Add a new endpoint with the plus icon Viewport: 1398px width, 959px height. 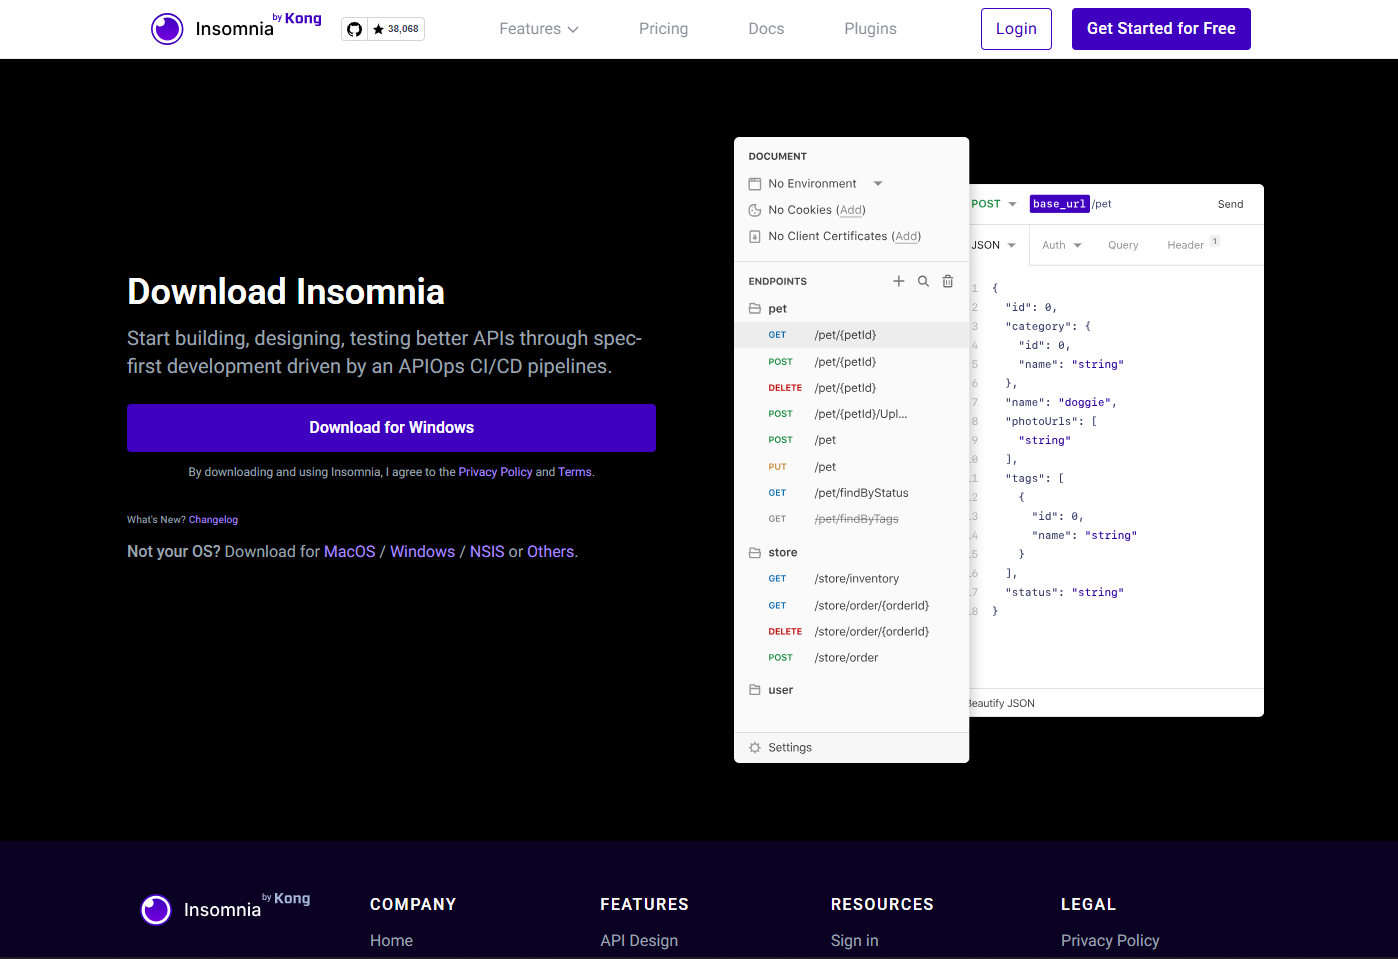tap(898, 281)
